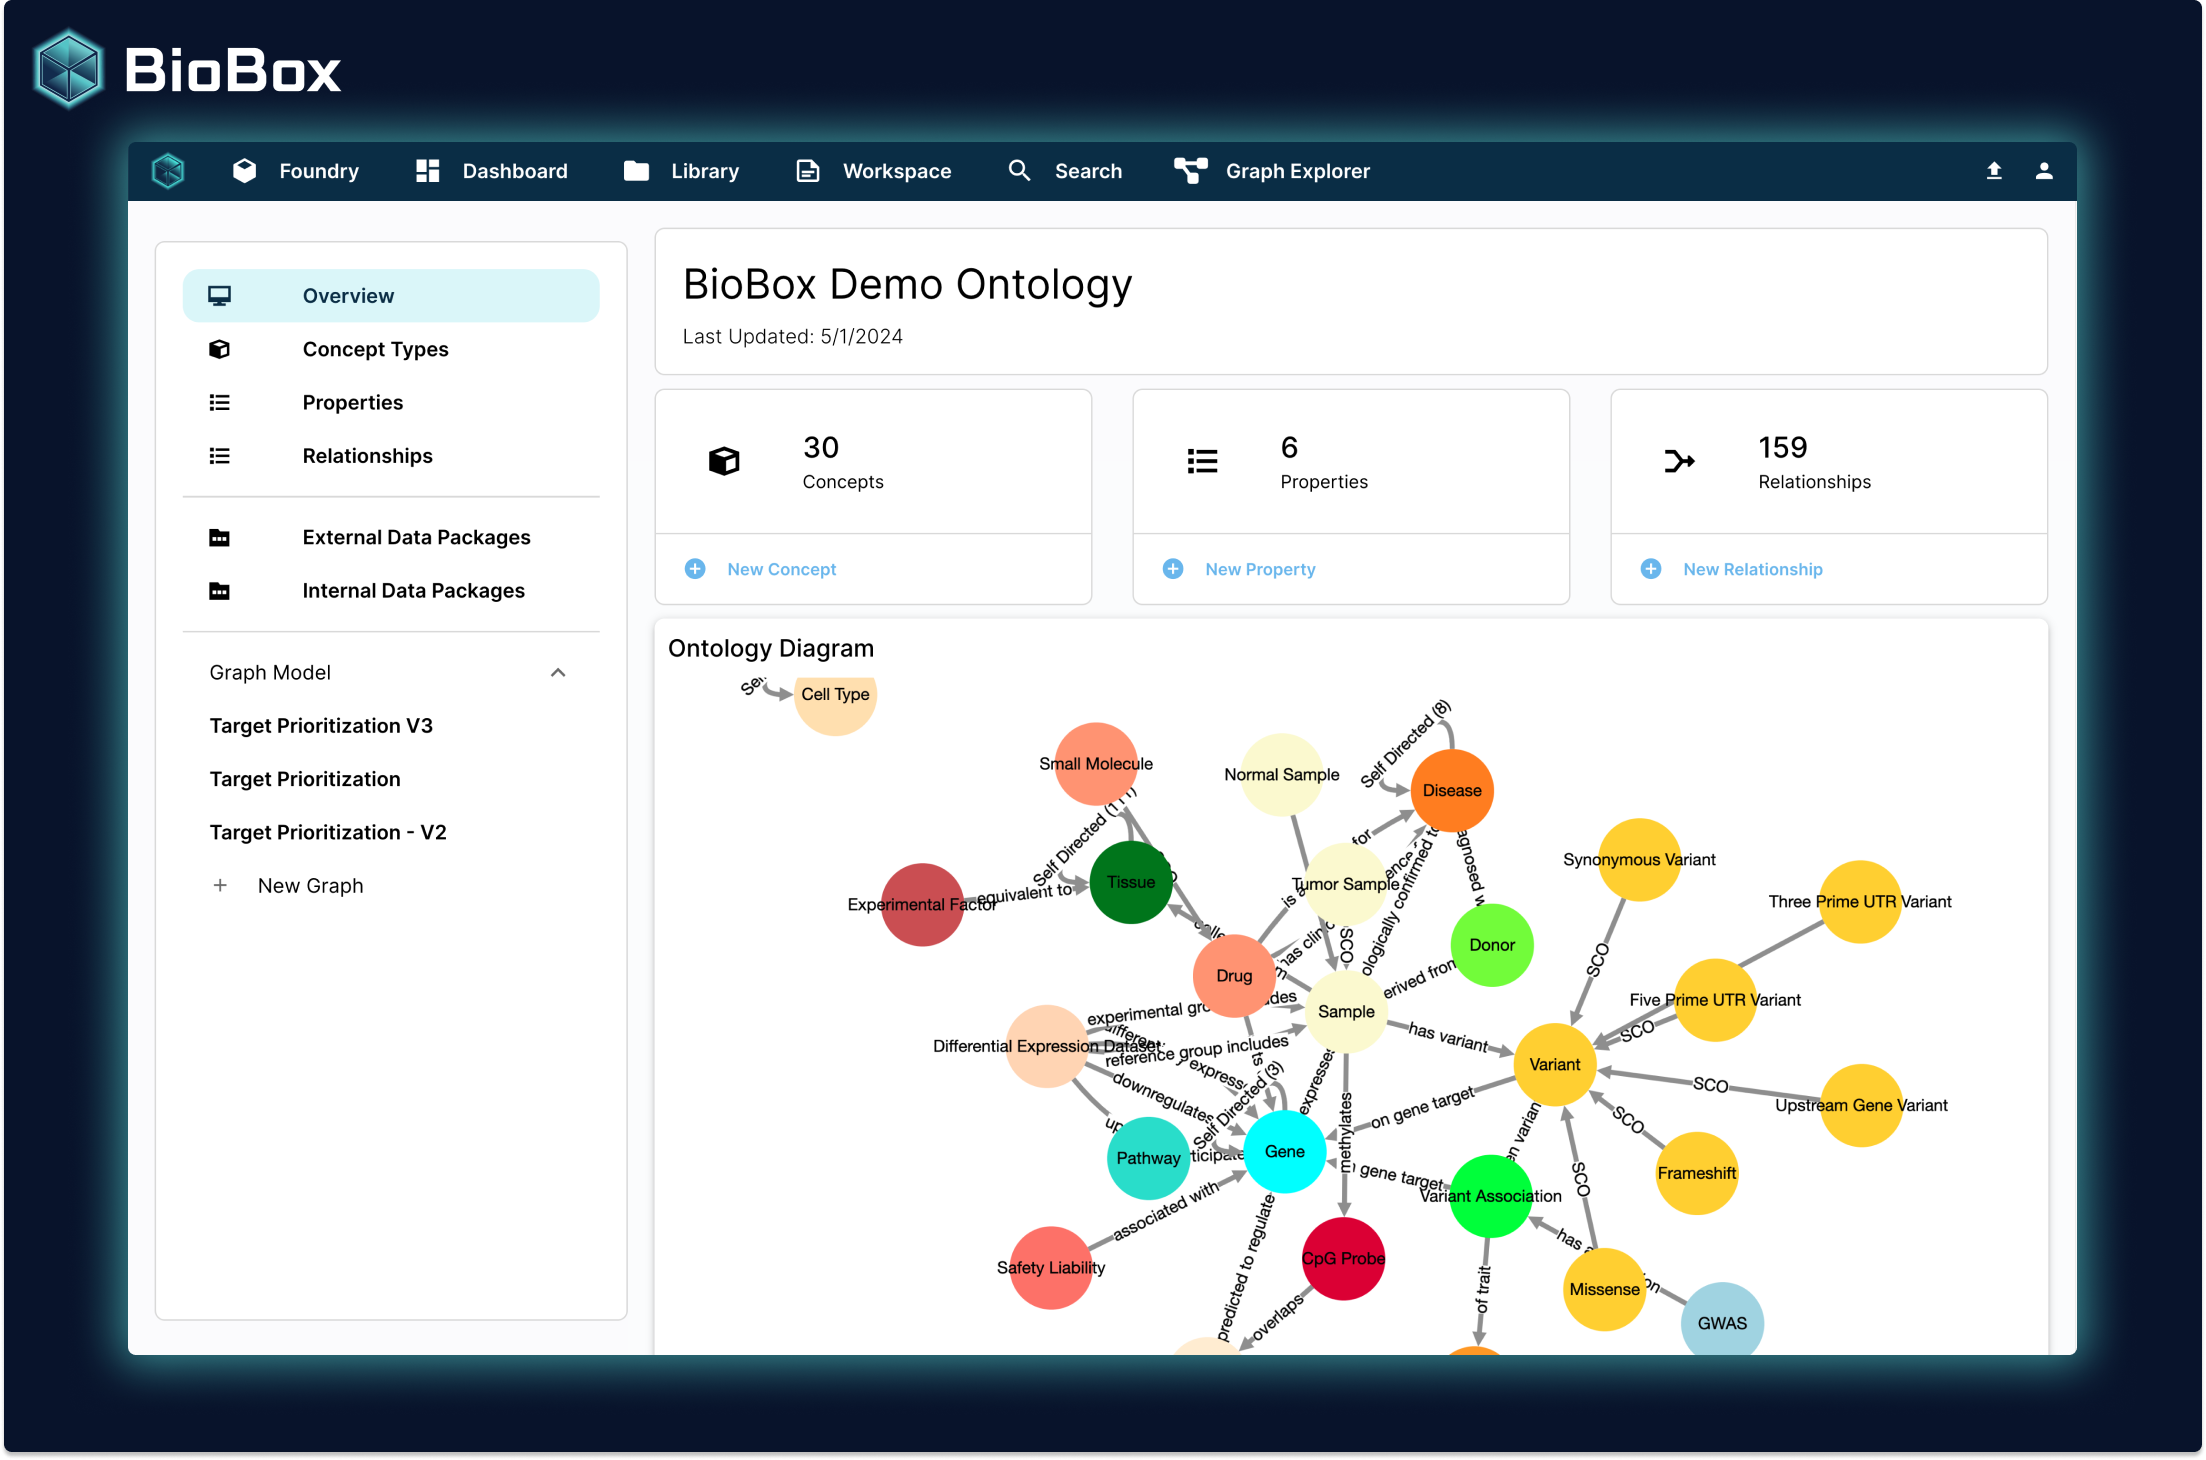Screen dimensions: 2206x1460
Task: Click New Relationship link
Action: pyautogui.click(x=1752, y=569)
